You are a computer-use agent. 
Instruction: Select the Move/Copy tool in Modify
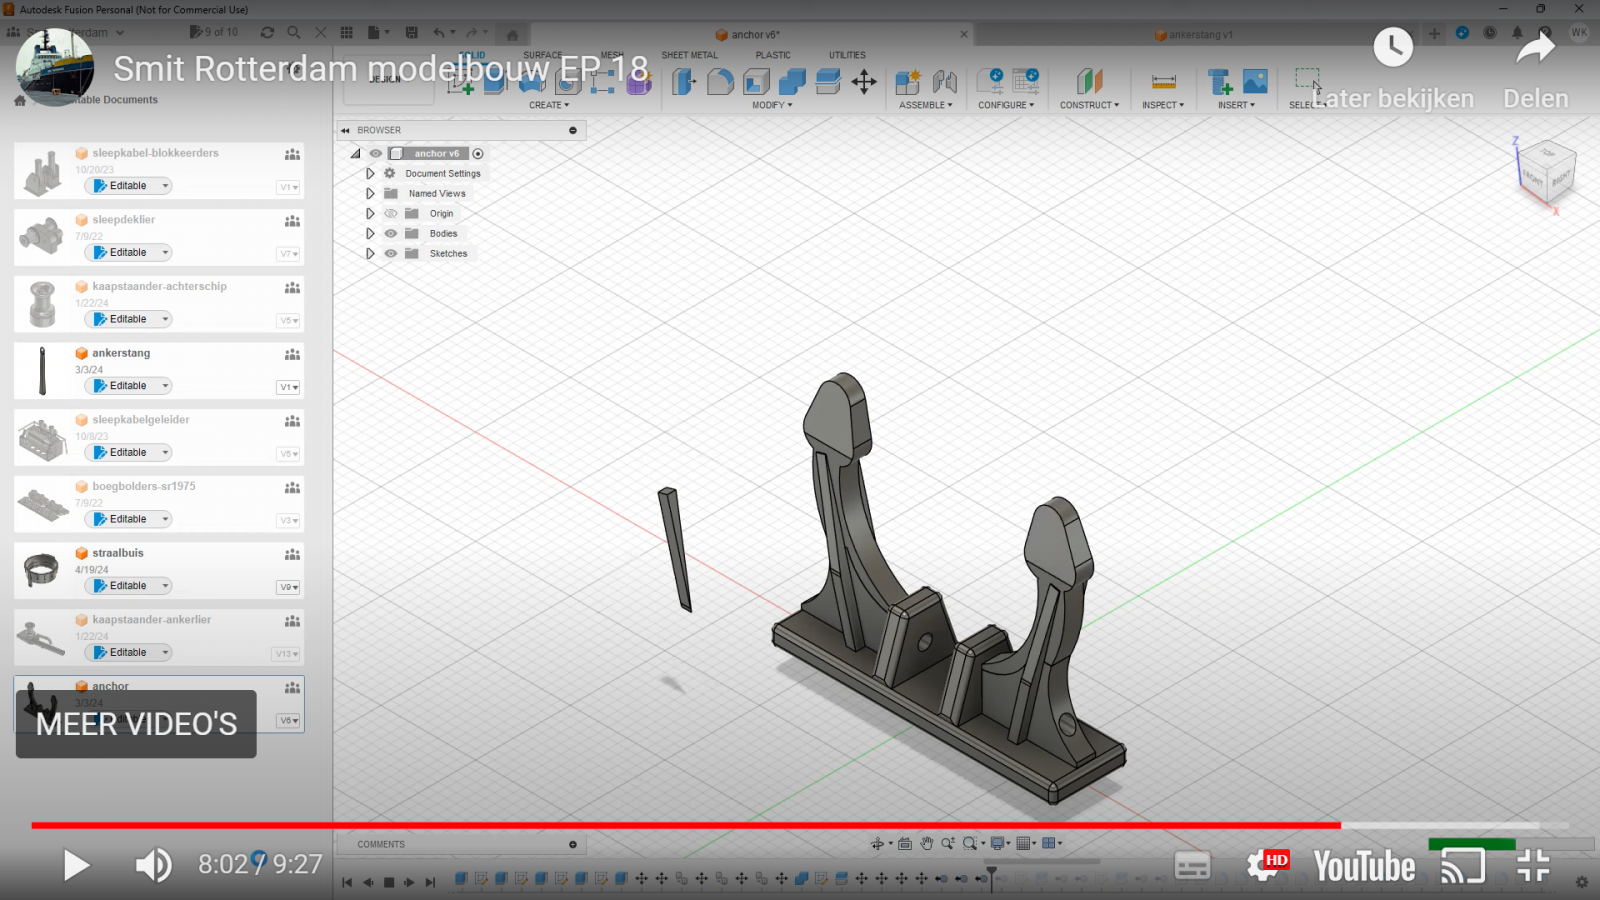pyautogui.click(x=864, y=82)
